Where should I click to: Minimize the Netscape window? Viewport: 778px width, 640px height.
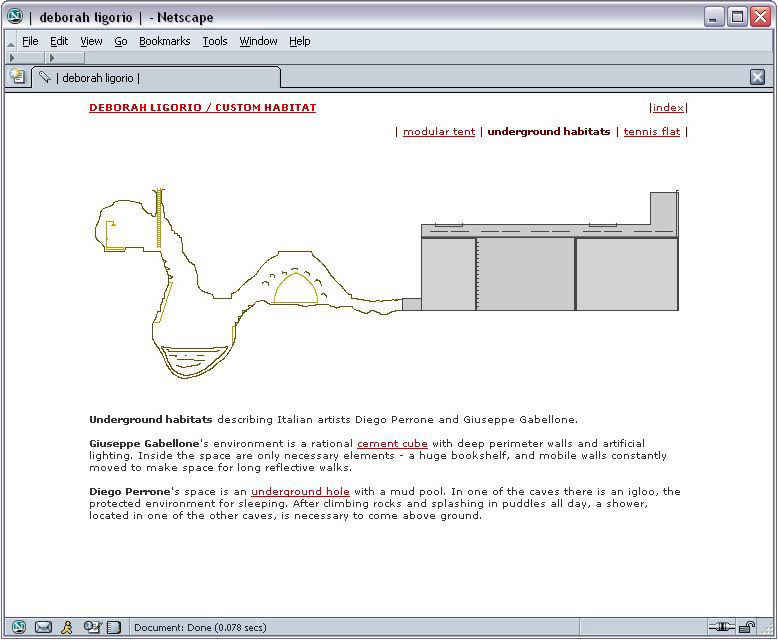tap(713, 17)
